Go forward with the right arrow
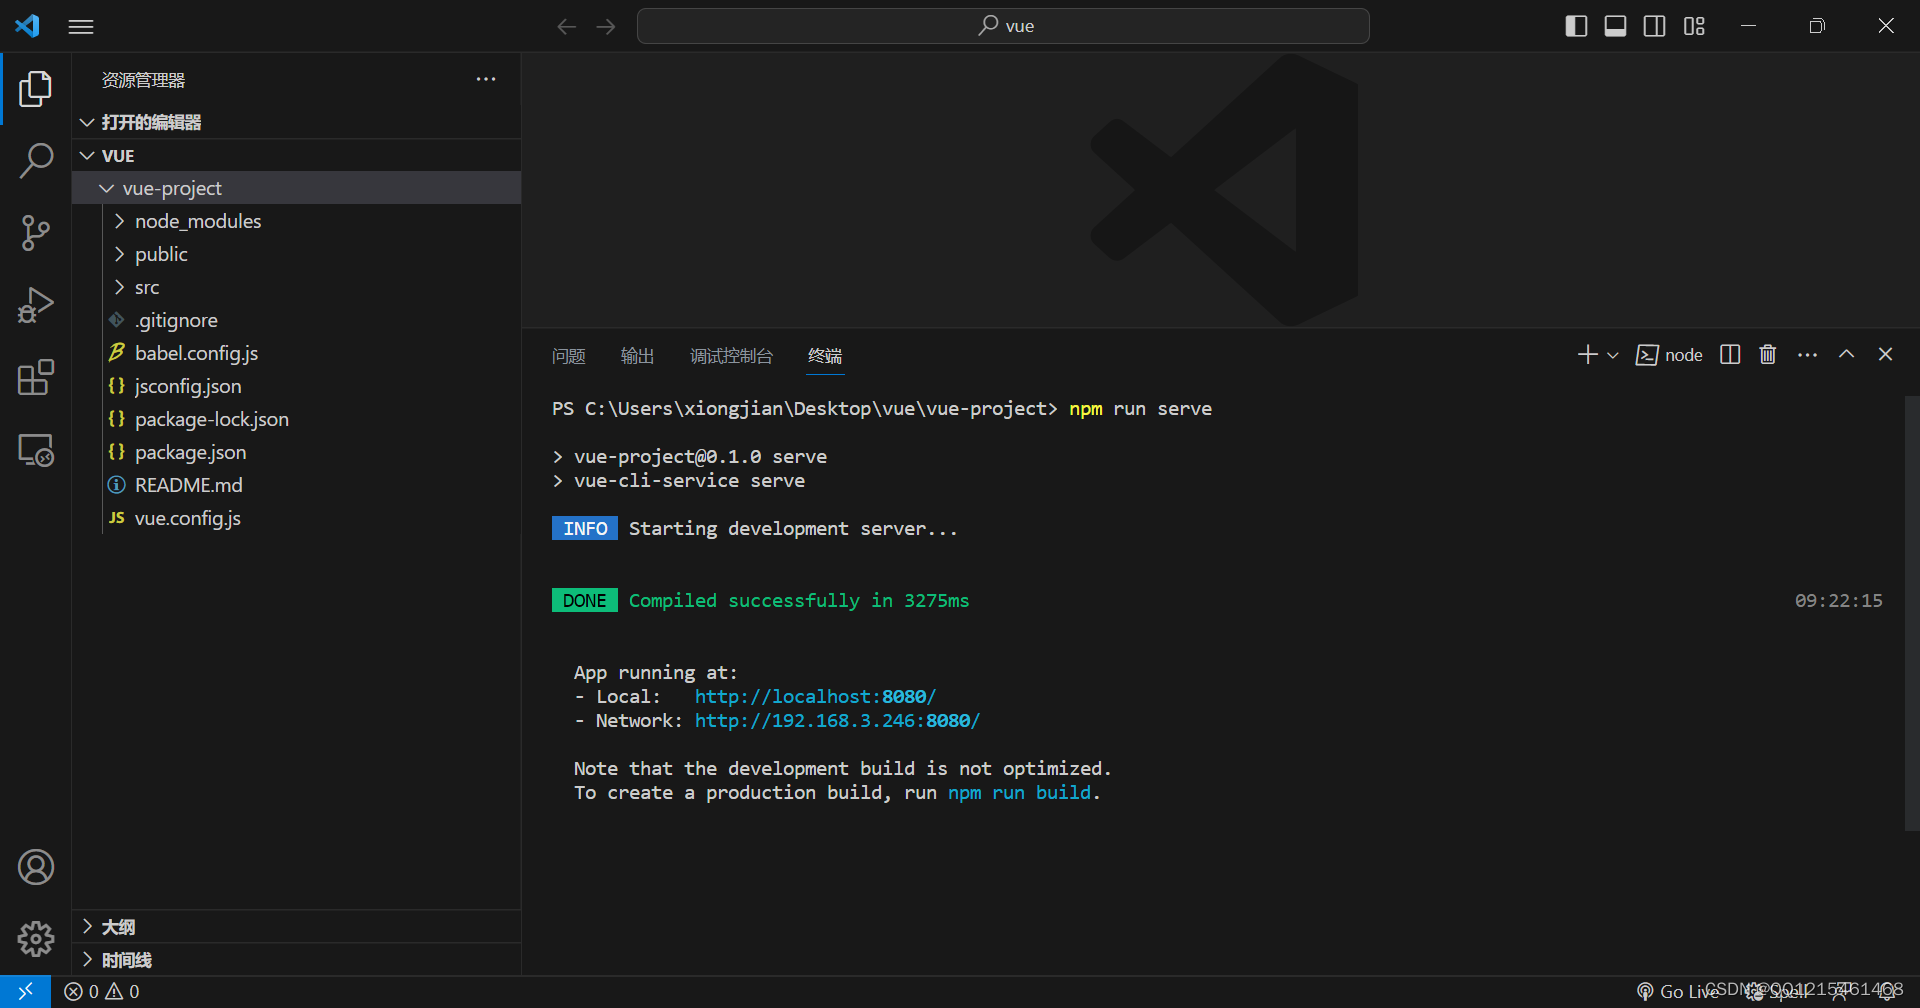Image resolution: width=1920 pixels, height=1008 pixels. point(606,27)
